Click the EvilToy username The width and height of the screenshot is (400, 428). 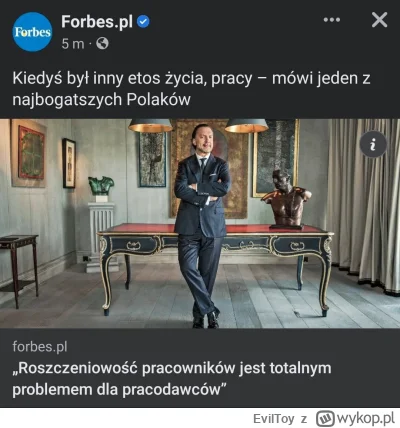tap(274, 419)
